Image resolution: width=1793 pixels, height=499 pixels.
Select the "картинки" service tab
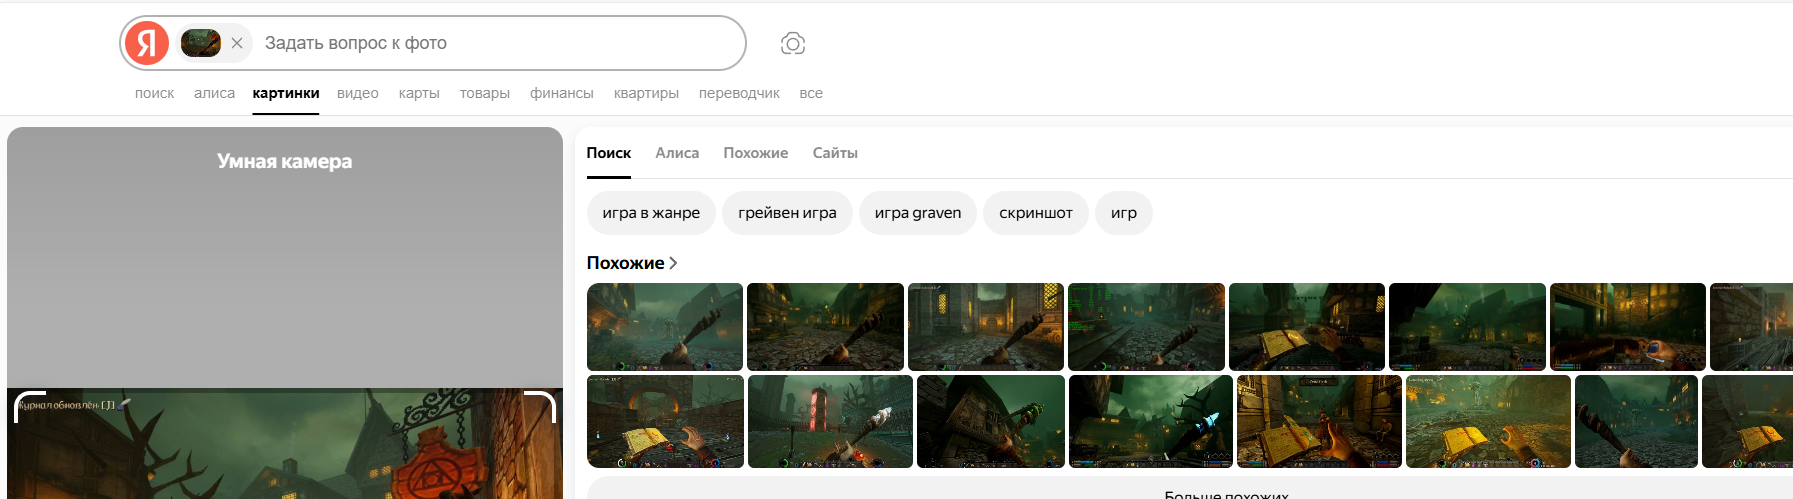pyautogui.click(x=286, y=93)
